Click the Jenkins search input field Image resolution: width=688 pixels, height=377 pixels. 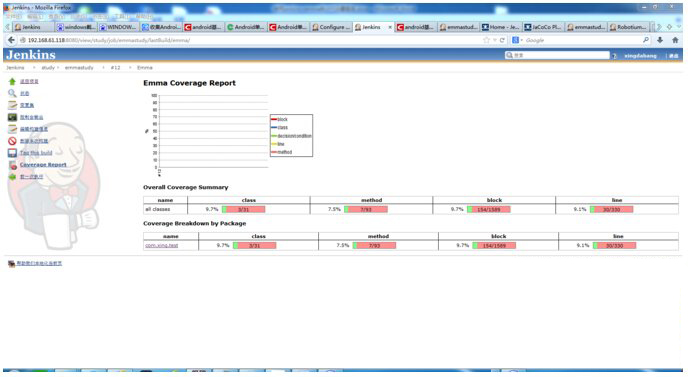[x=557, y=55]
